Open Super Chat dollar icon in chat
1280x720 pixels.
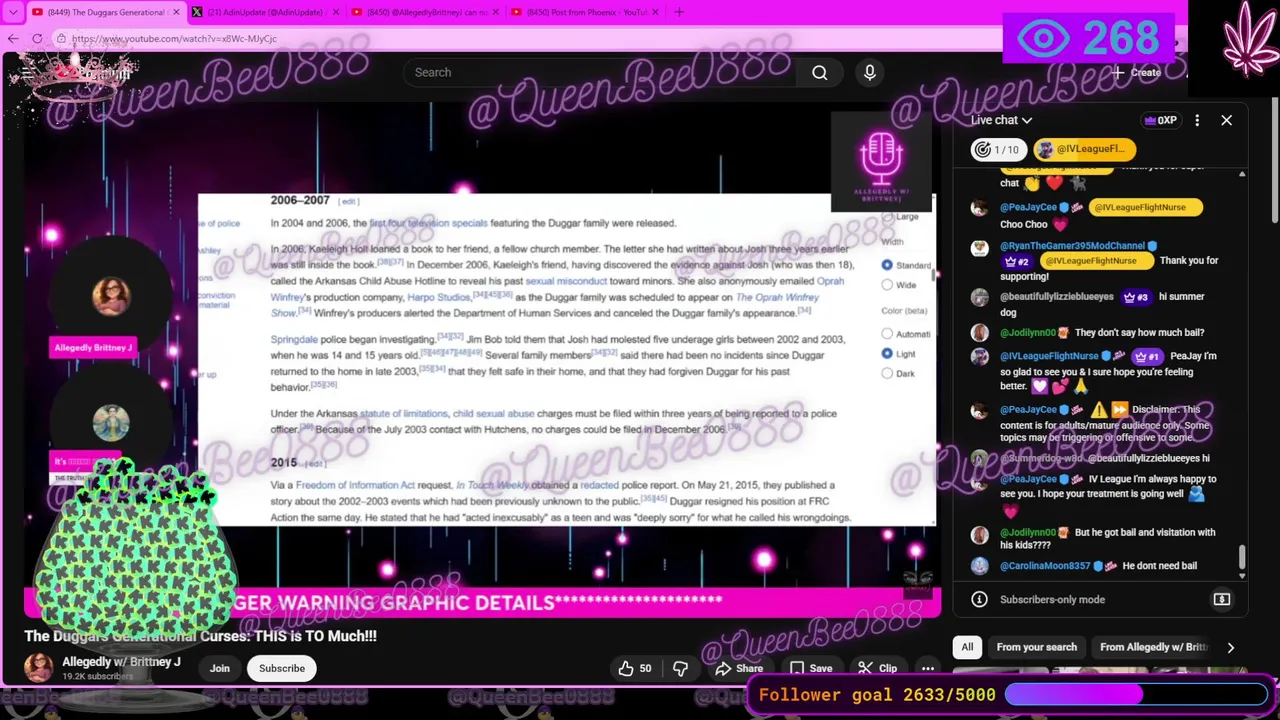pos(1221,599)
